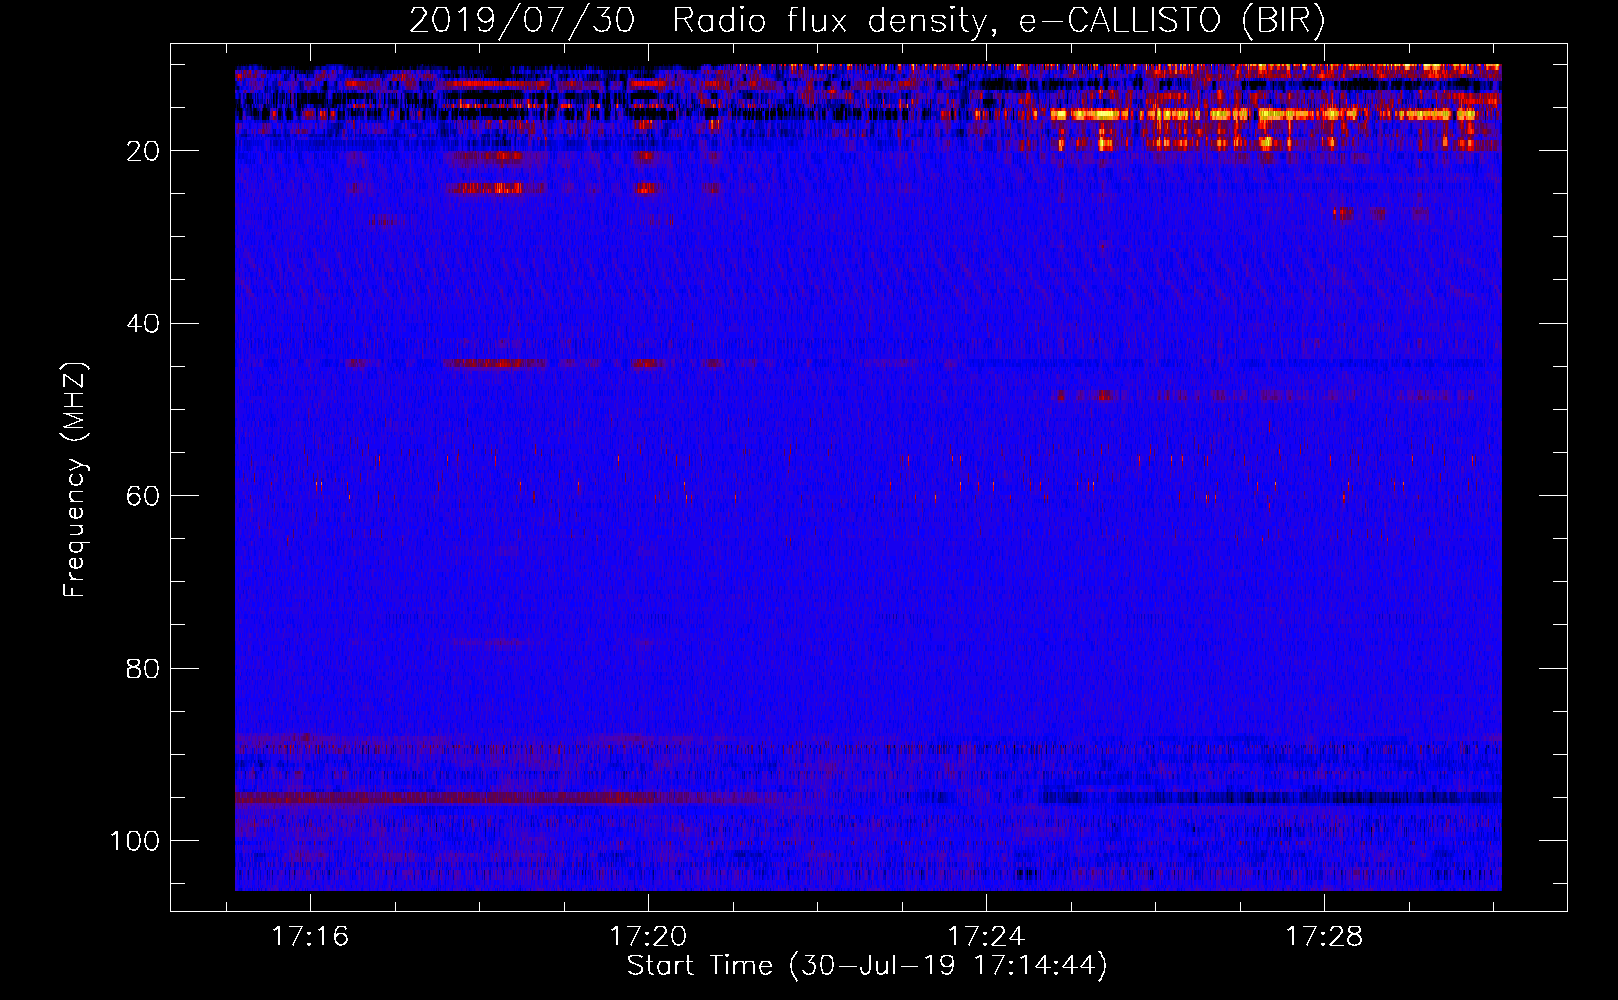The height and width of the screenshot is (1000, 1618).
Task: Click the 17:24 time tick label
Action: pyautogui.click(x=986, y=937)
